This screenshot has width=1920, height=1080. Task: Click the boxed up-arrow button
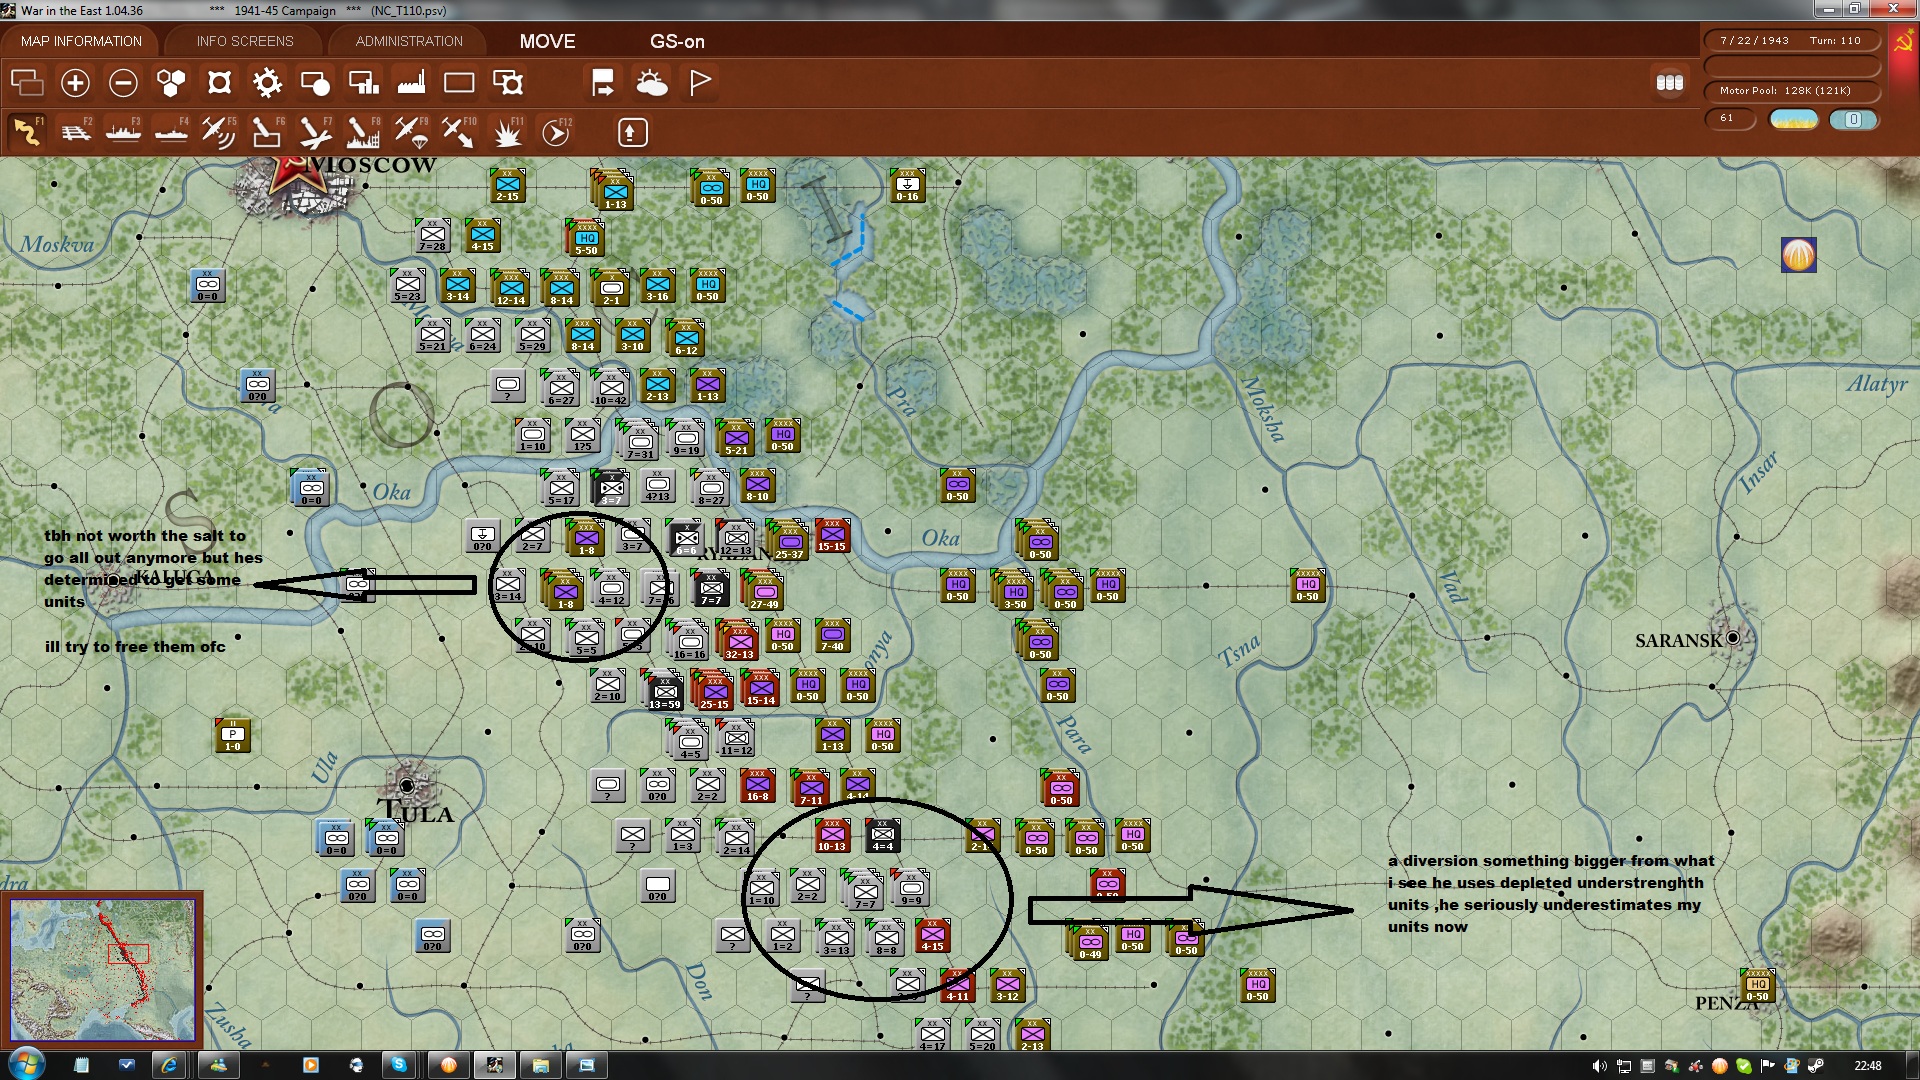point(632,132)
